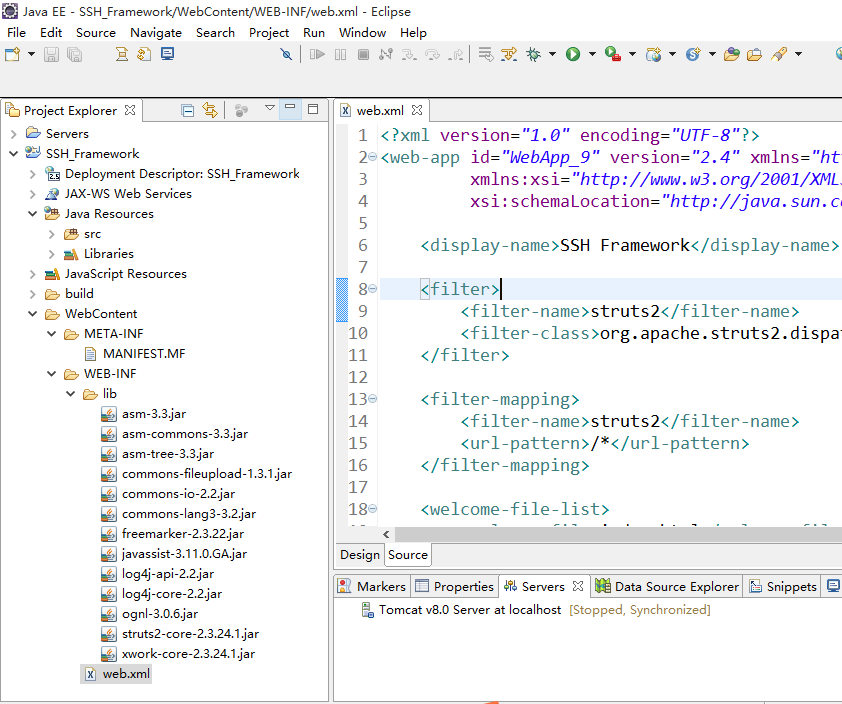This screenshot has height=704, width=842.
Task: Open the Markers view tab
Action: (372, 586)
